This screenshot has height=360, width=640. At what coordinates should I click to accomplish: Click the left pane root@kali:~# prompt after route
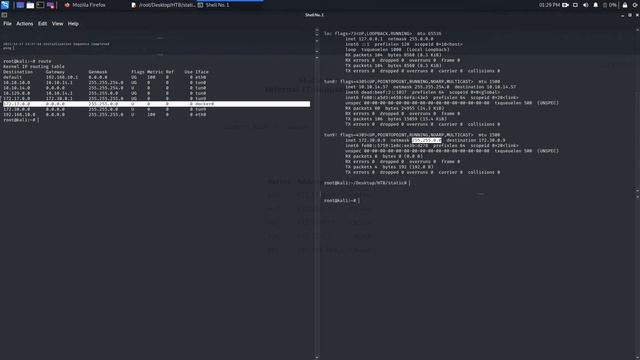20,120
